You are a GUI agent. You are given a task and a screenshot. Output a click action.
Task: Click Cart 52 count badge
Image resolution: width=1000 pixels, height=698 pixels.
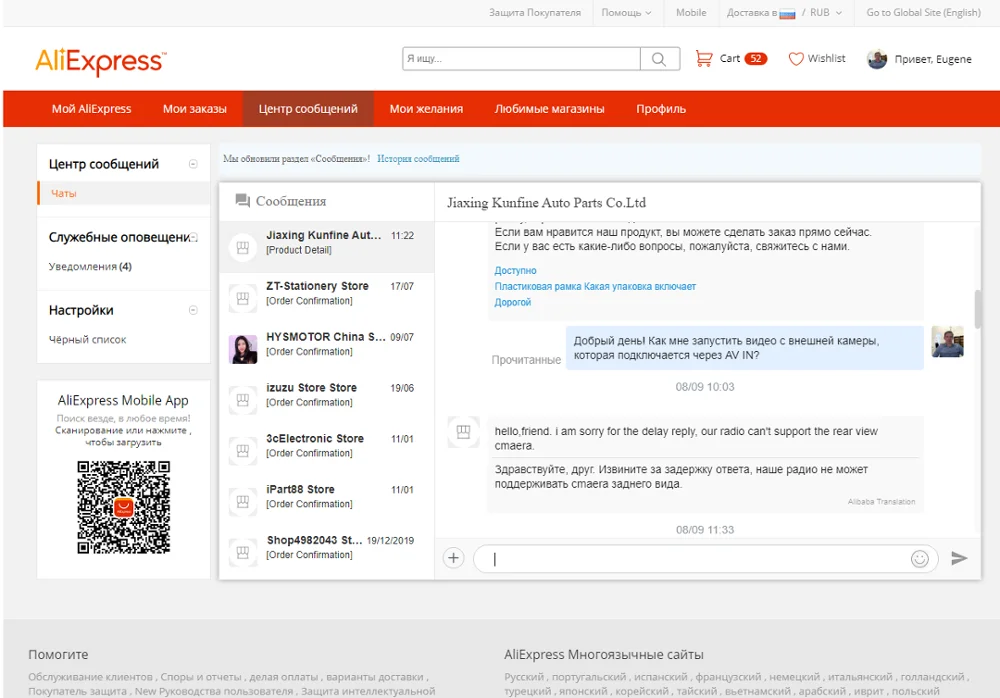pyautogui.click(x=756, y=59)
